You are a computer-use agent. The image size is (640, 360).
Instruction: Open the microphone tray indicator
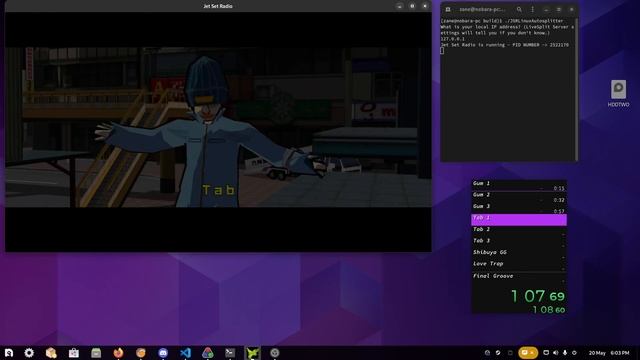click(x=565, y=353)
